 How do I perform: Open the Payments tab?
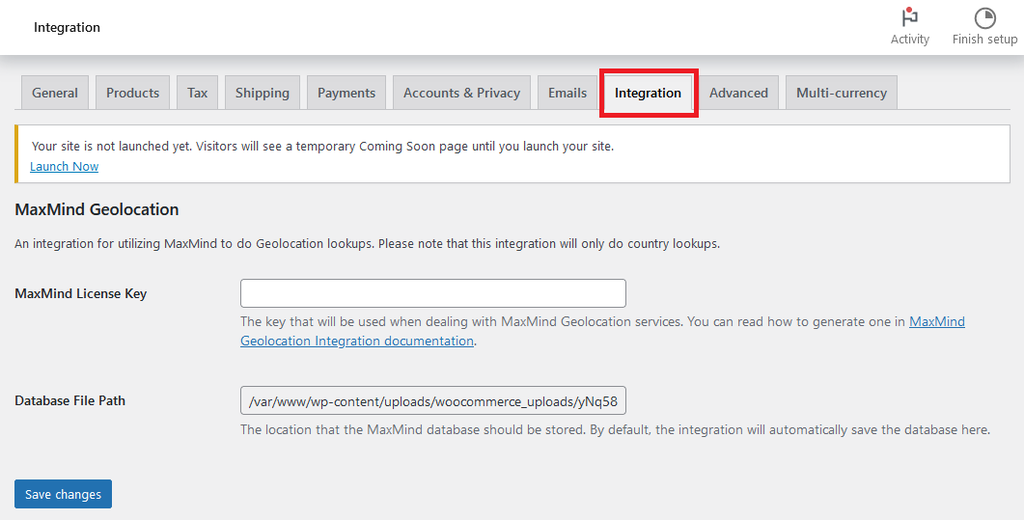[346, 93]
